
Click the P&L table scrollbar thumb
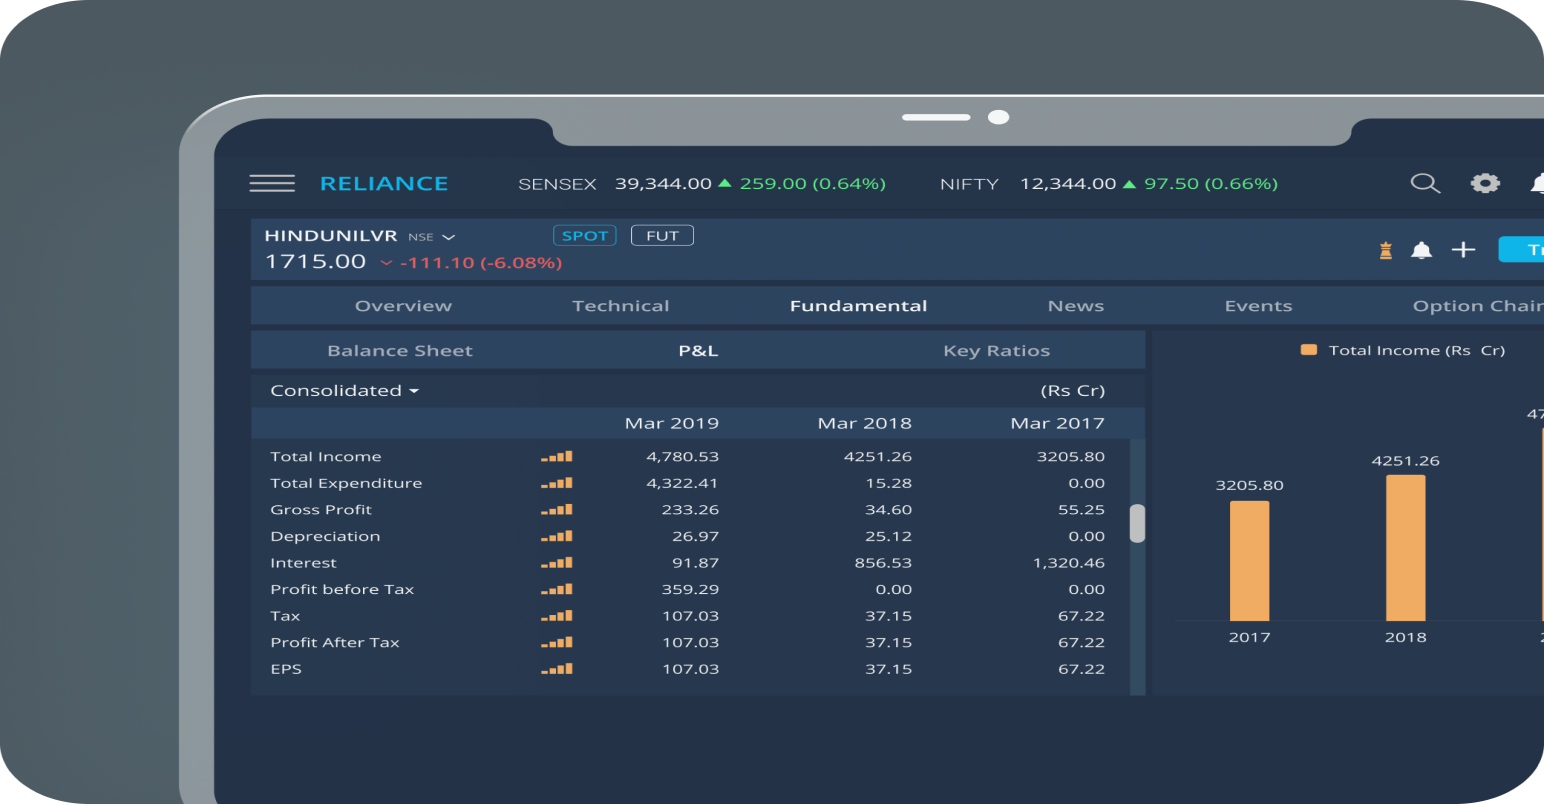pyautogui.click(x=1137, y=524)
